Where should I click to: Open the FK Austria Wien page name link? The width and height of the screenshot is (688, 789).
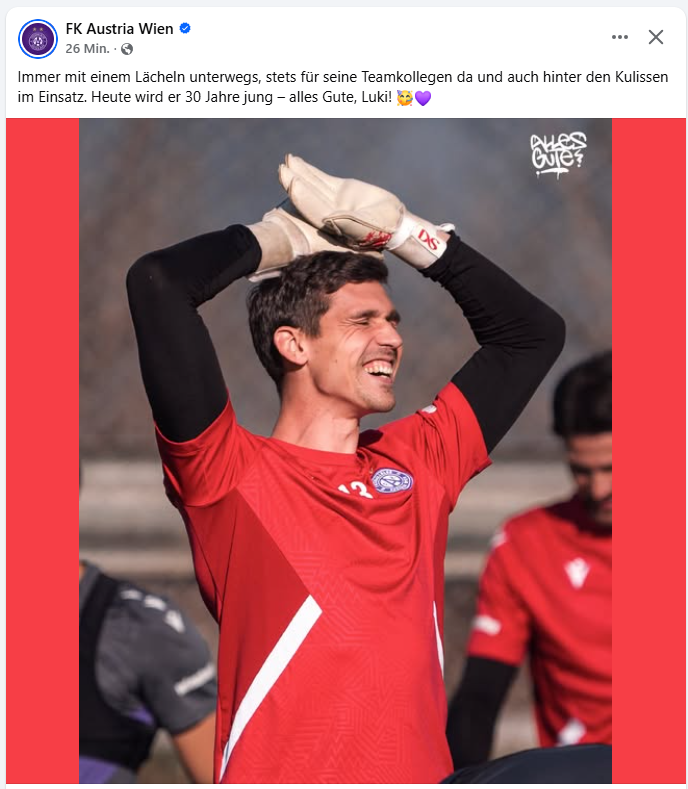(119, 29)
